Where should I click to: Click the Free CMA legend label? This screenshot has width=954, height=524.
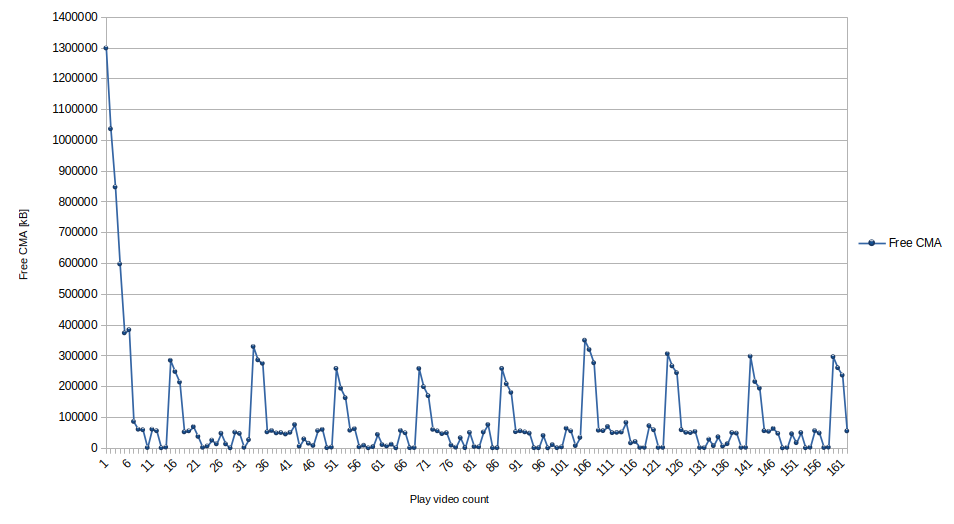pos(915,243)
